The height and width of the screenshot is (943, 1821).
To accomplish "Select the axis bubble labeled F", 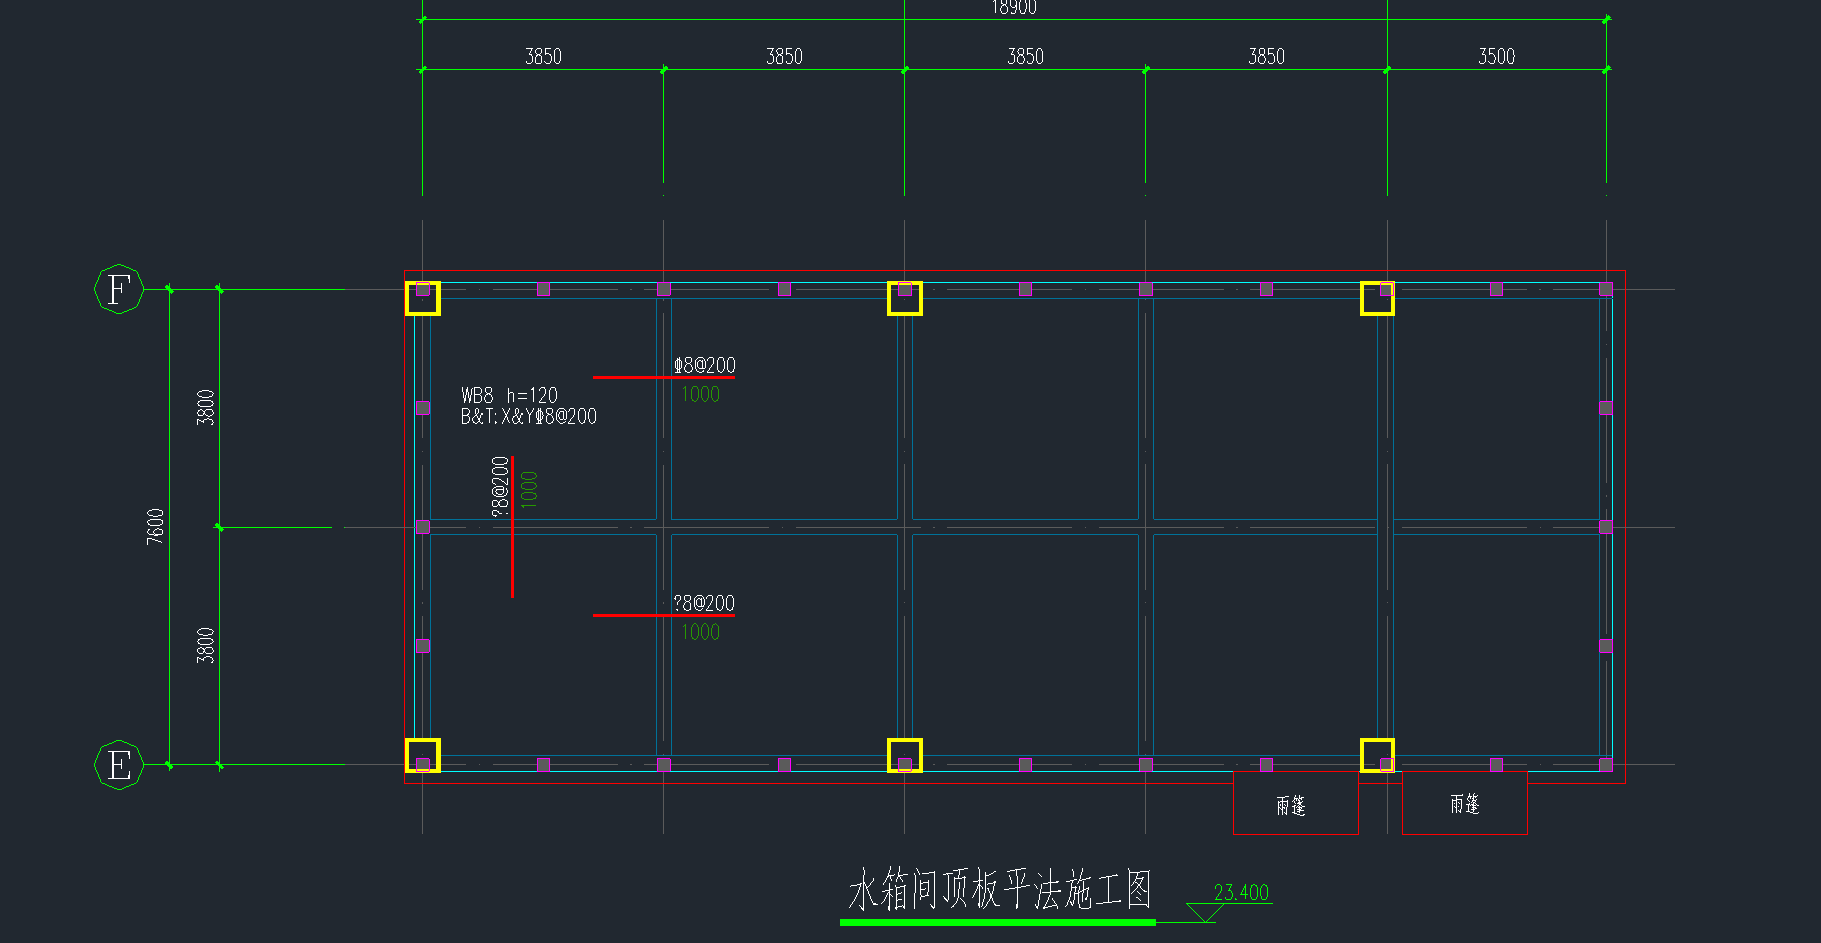I will pos(119,290).
